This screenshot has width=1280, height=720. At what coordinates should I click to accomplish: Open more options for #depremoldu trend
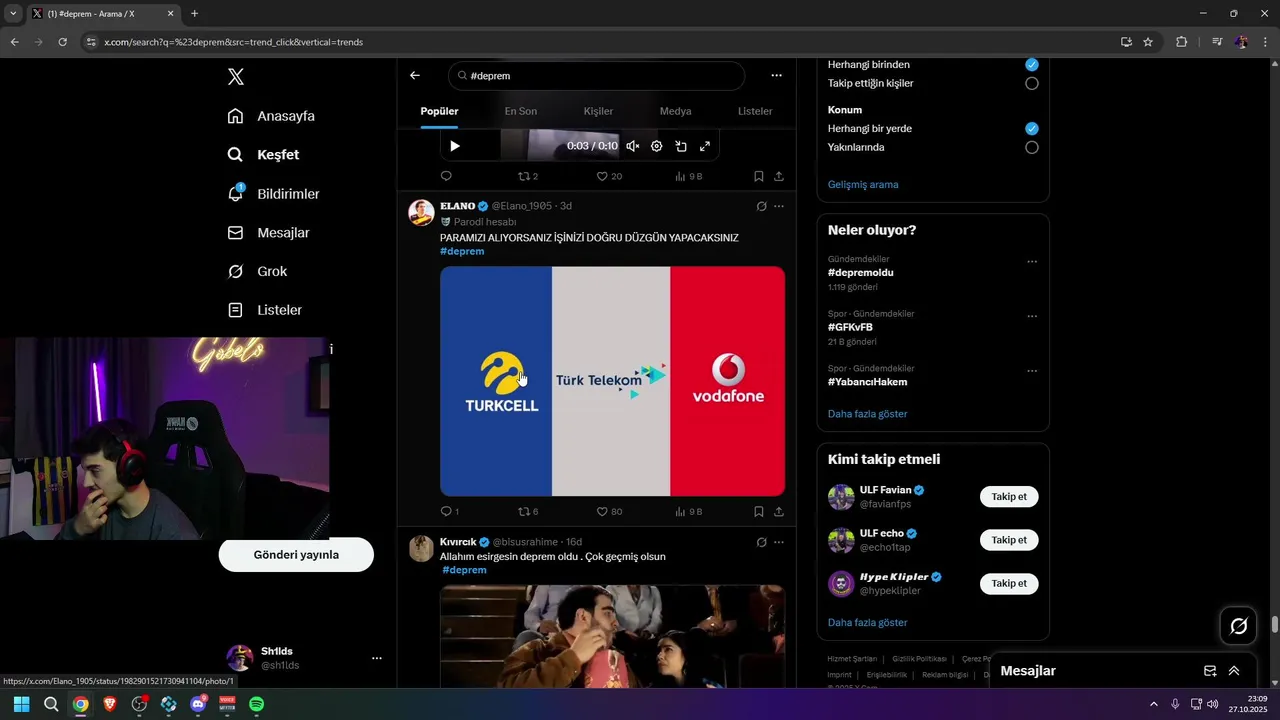(x=1032, y=262)
